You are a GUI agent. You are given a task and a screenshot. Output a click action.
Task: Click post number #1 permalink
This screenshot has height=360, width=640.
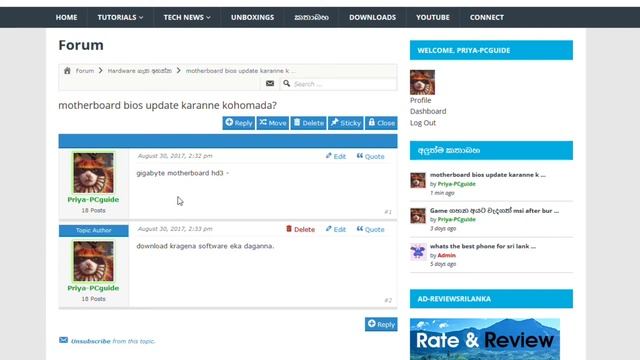388,212
